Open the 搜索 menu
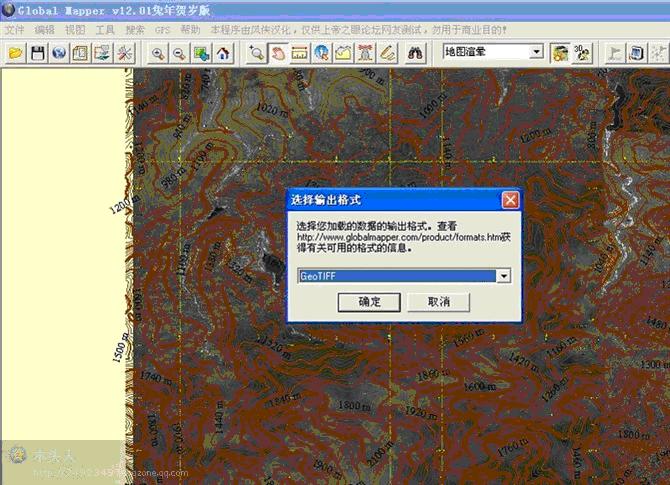Viewport: 670px width, 485px height. tap(135, 30)
